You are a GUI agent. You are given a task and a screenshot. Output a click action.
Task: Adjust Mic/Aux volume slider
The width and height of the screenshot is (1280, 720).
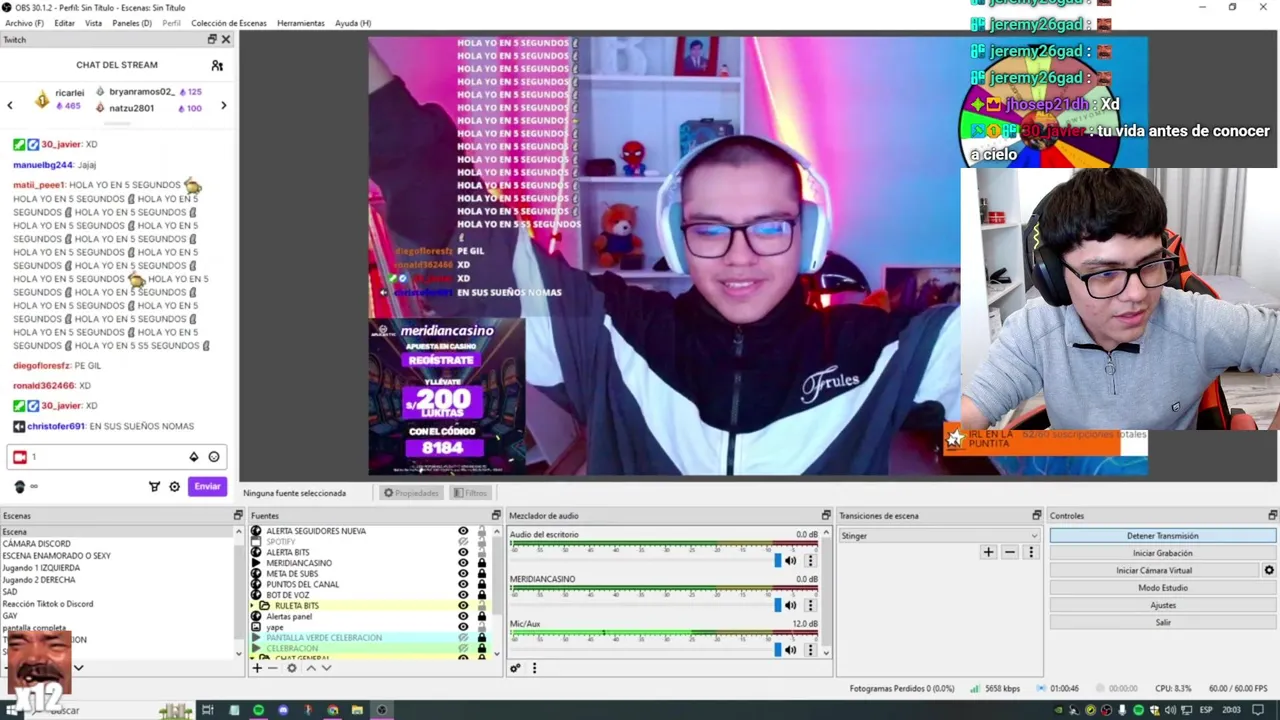tap(777, 650)
